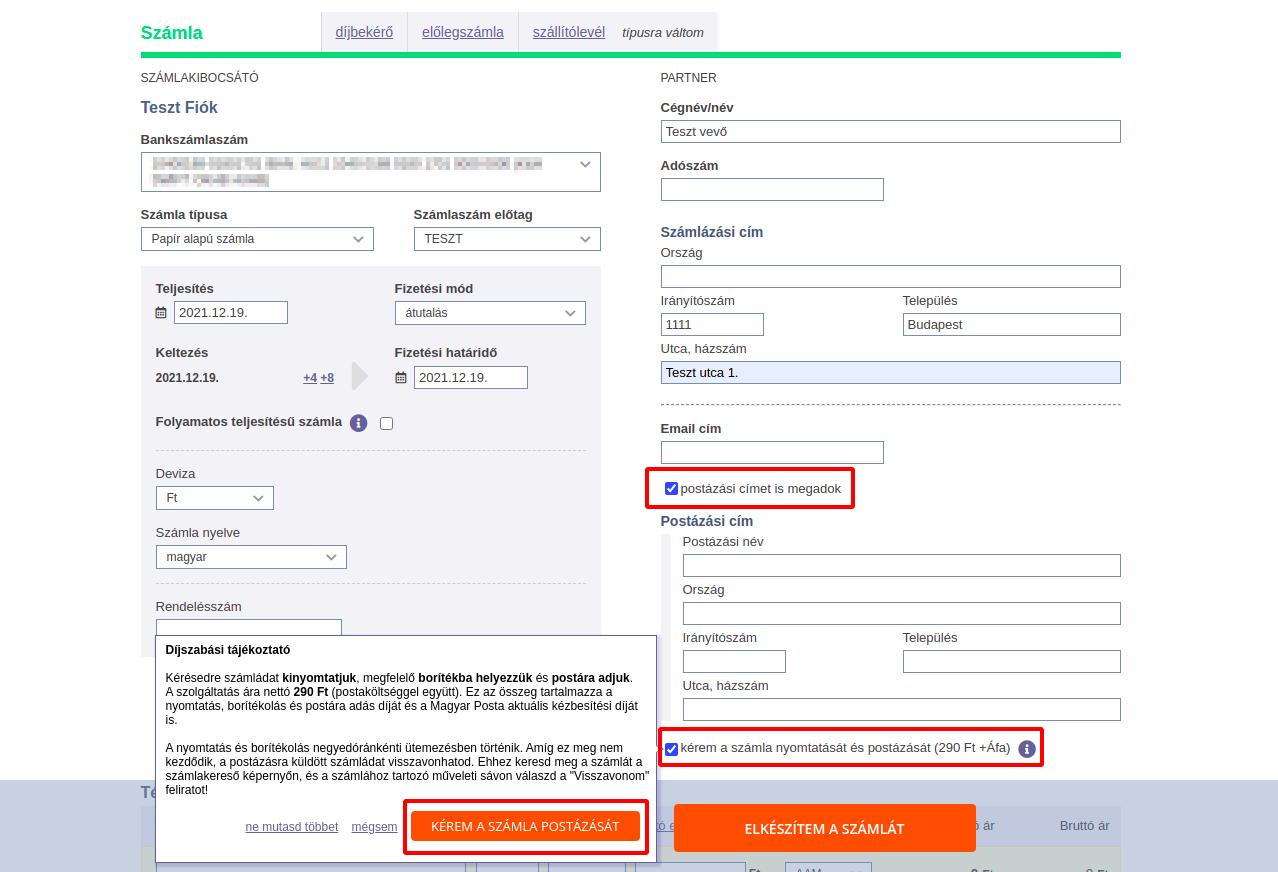Click into the Cégnév/név input field
1278x872 pixels.
tap(890, 132)
